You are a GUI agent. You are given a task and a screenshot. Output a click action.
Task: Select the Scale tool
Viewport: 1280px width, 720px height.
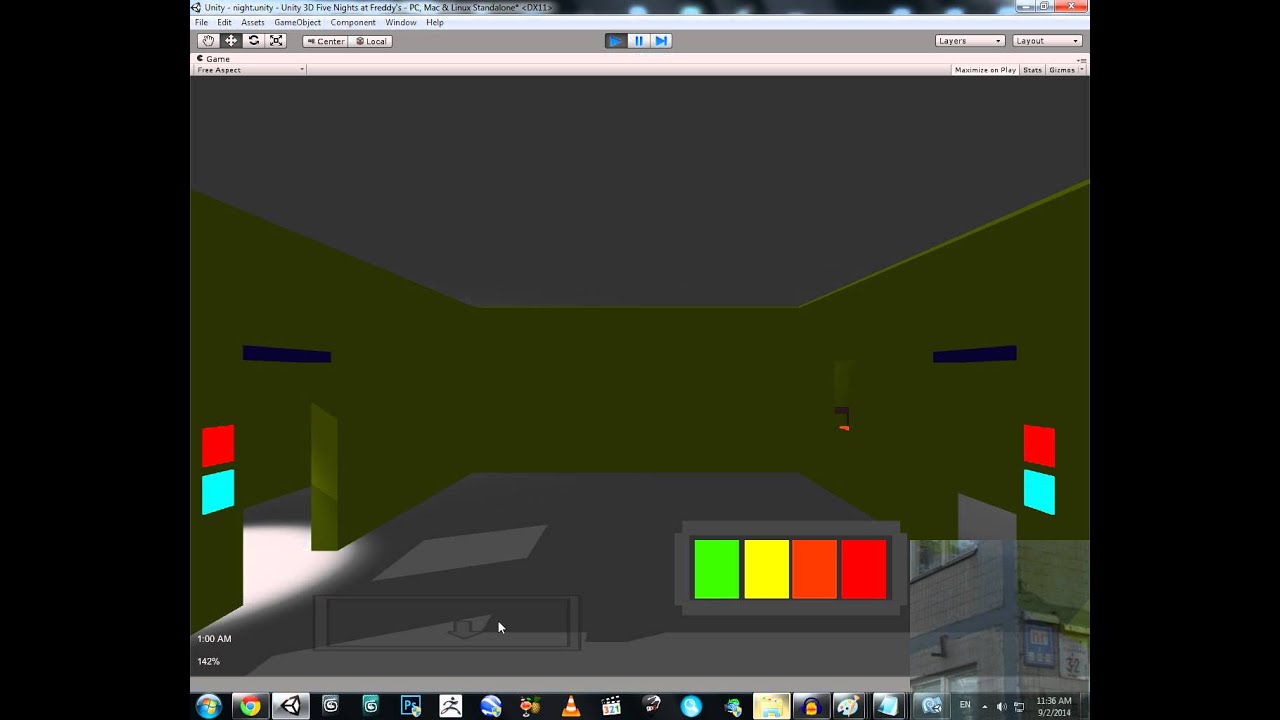(277, 41)
